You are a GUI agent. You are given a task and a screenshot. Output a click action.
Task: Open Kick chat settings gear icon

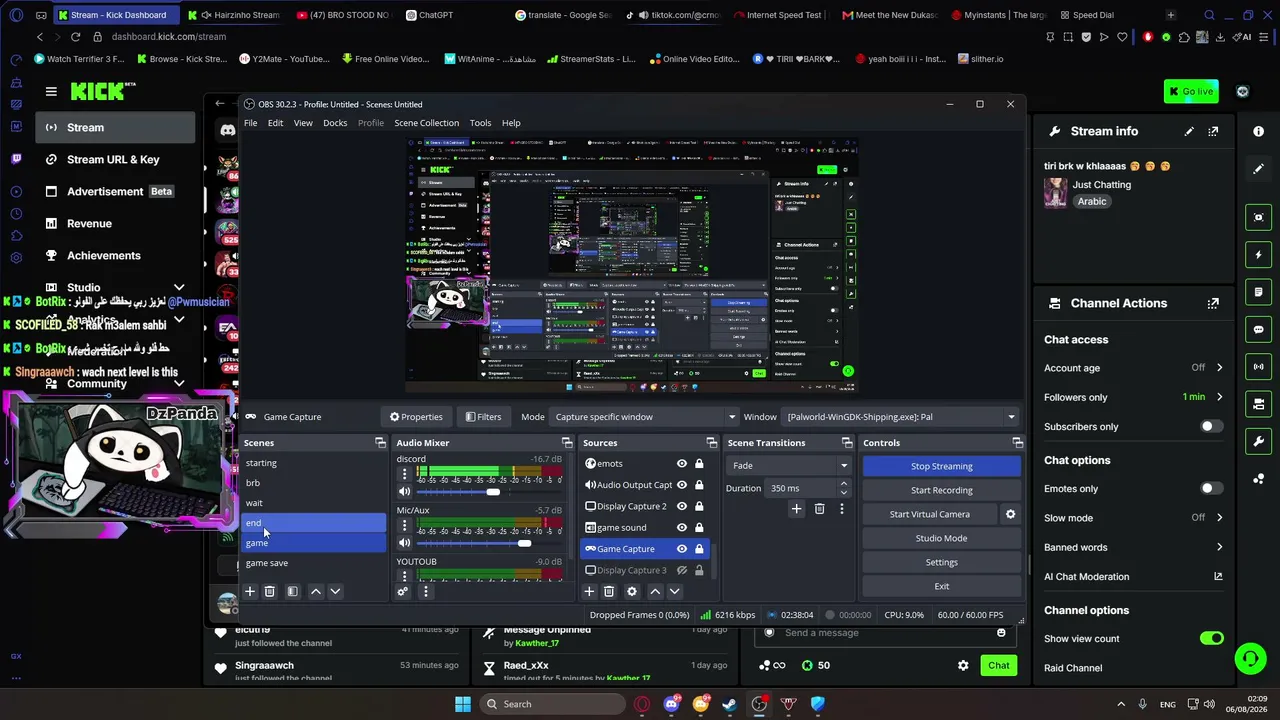tap(963, 665)
